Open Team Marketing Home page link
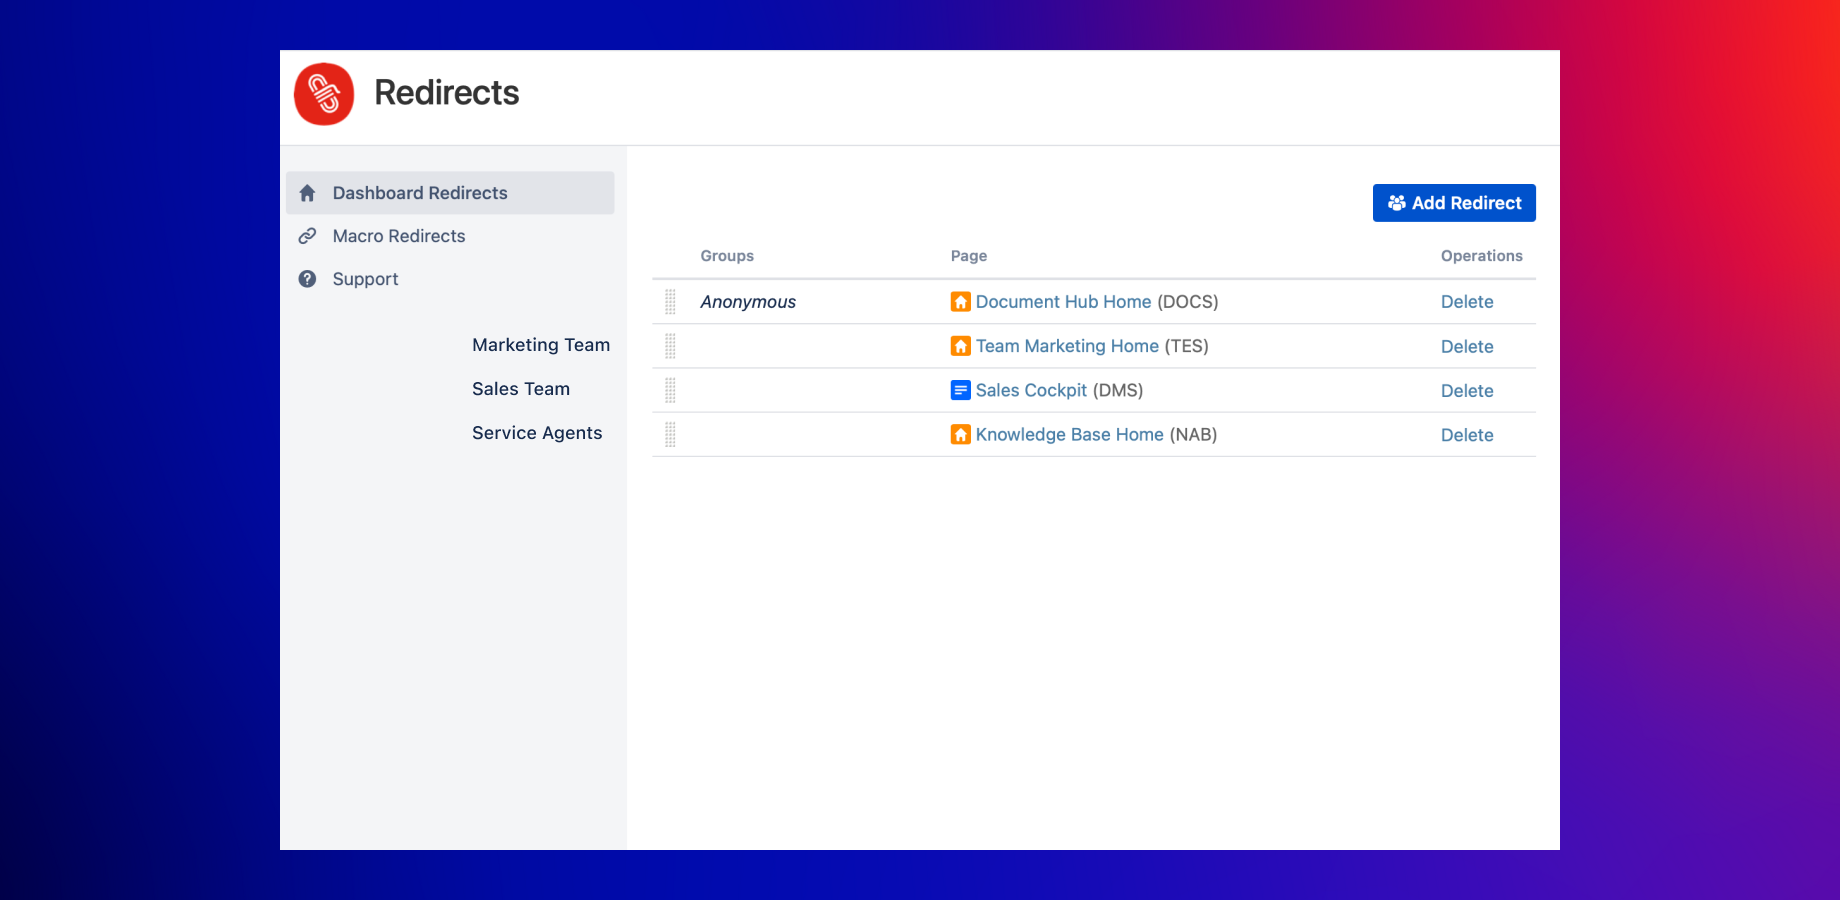This screenshot has height=900, width=1840. (x=1067, y=346)
